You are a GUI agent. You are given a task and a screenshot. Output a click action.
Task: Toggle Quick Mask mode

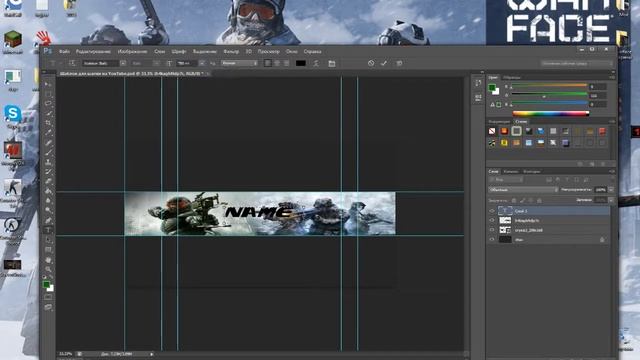(48, 298)
